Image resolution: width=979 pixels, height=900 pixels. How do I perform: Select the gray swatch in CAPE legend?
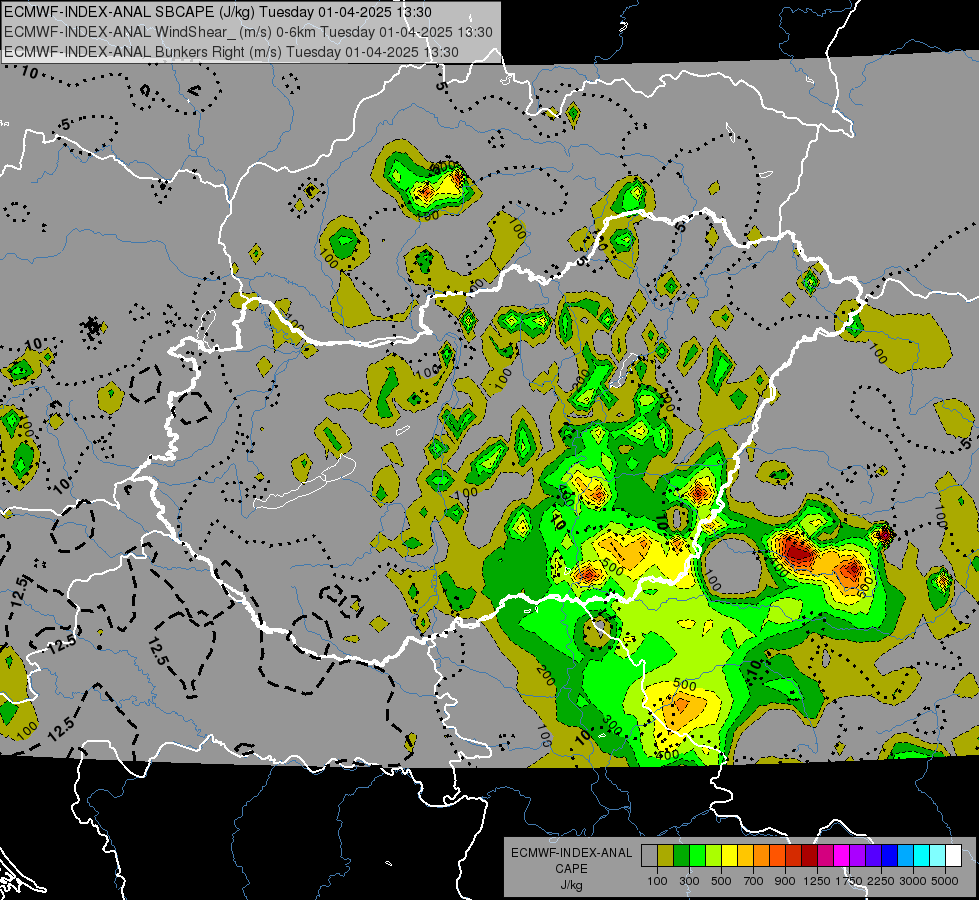click(x=649, y=856)
